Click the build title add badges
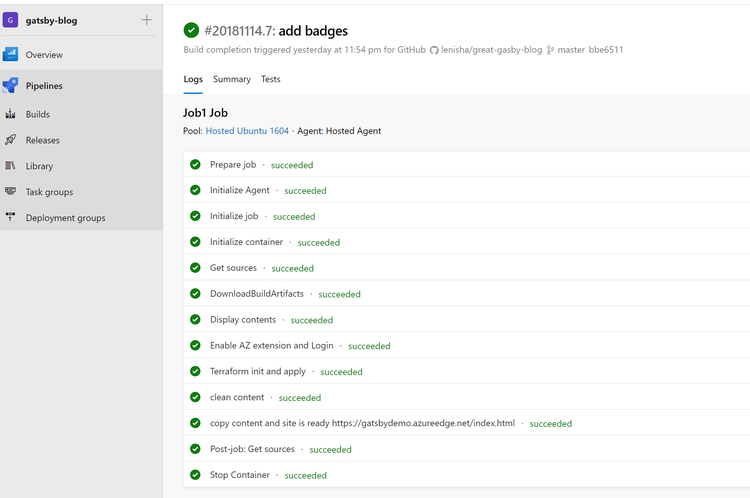This screenshot has width=750, height=498. pyautogui.click(x=313, y=31)
